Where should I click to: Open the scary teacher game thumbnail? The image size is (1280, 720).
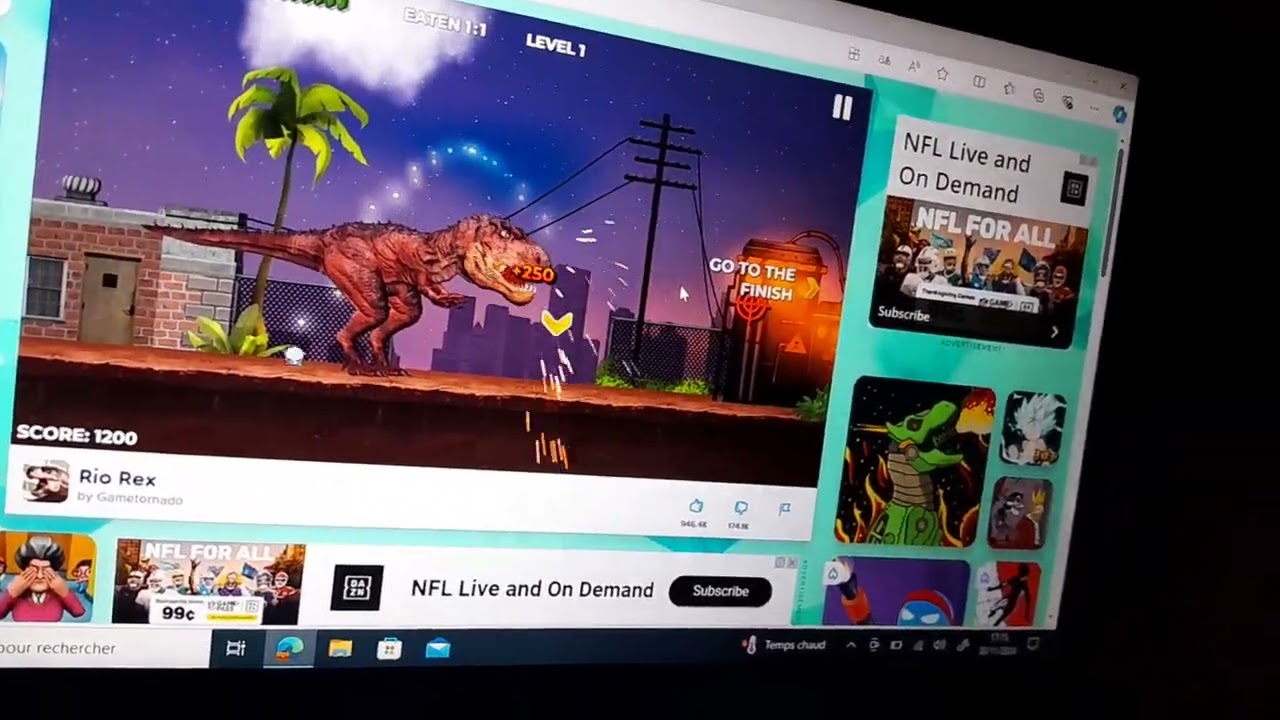46,578
